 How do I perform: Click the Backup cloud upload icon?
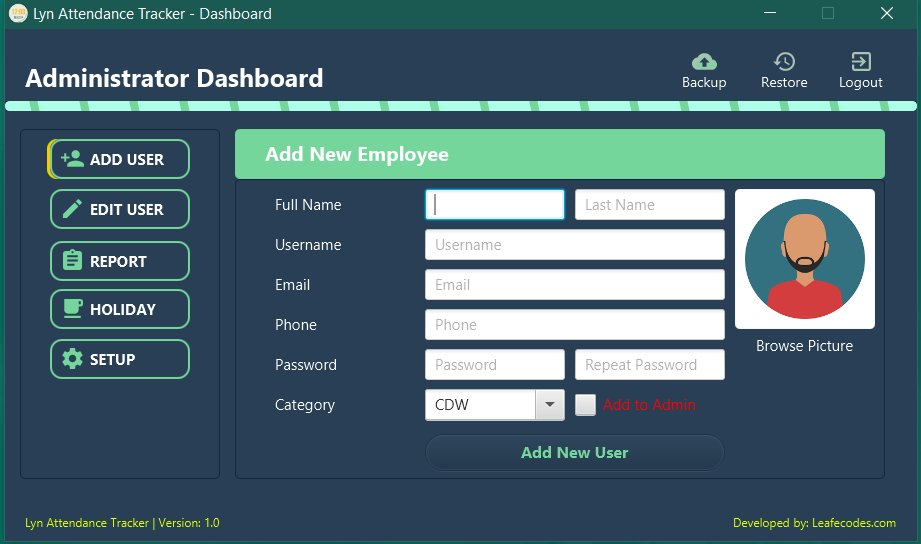pos(704,62)
